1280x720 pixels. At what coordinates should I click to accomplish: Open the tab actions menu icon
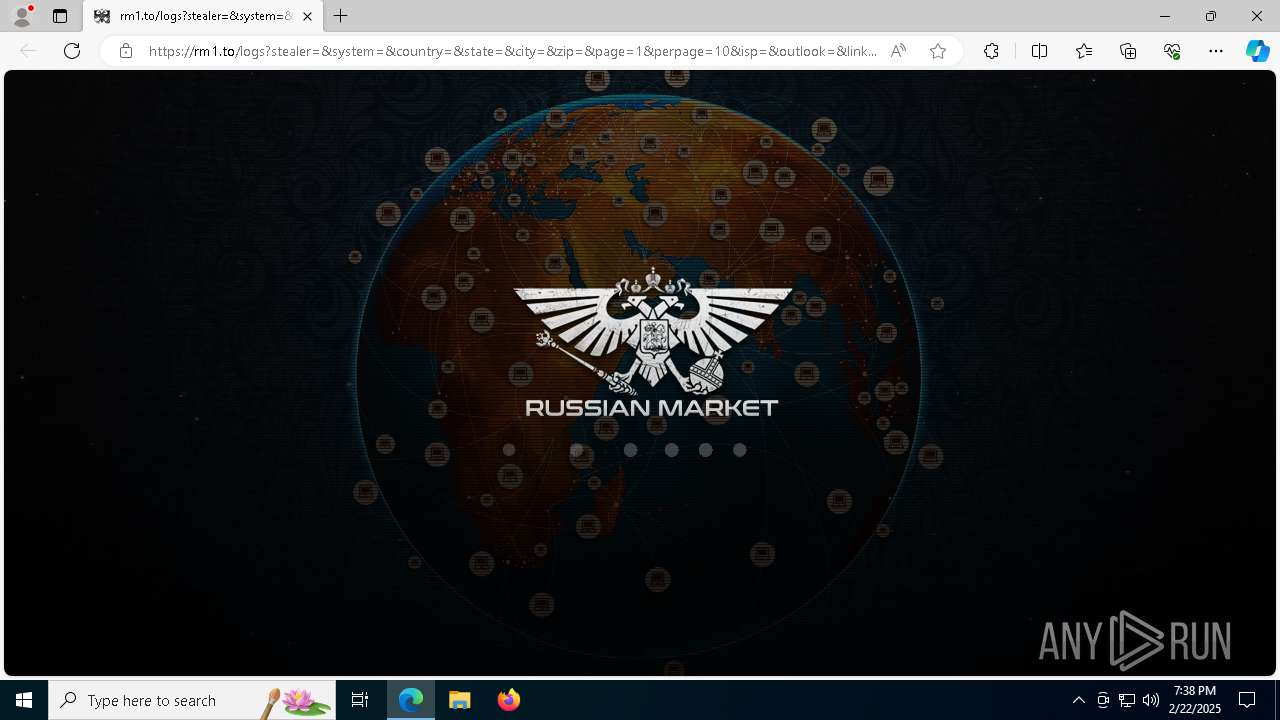click(x=60, y=16)
